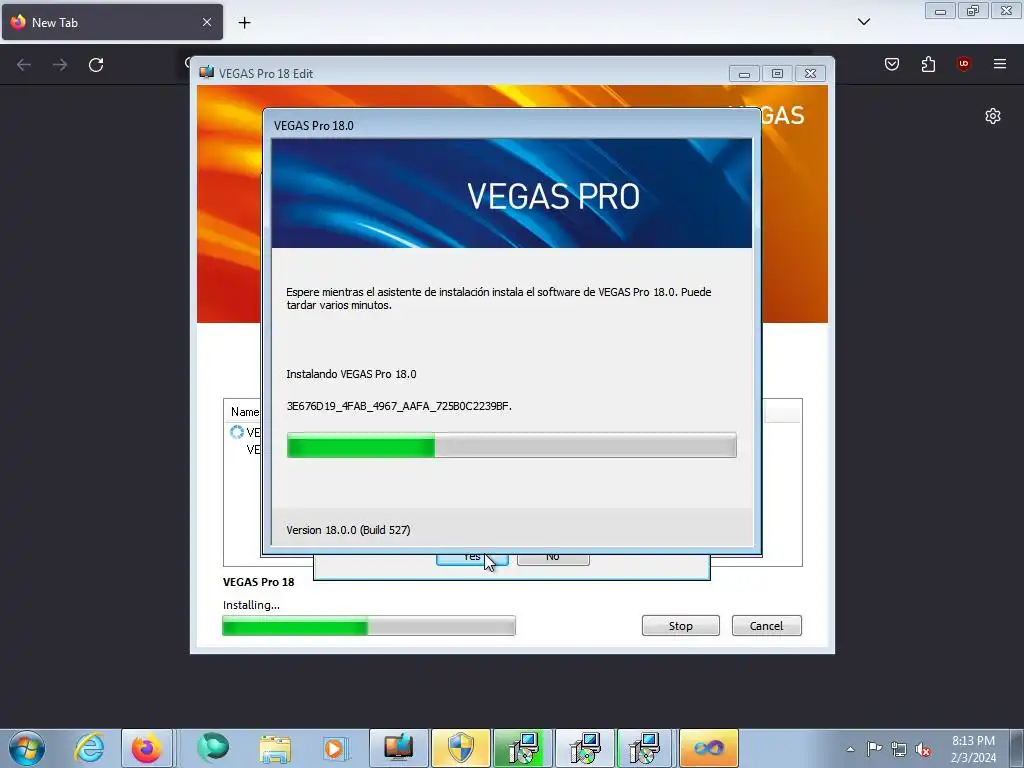Click the Show desktop strip beside the clock
This screenshot has height=768, width=1024.
pos(1016,749)
